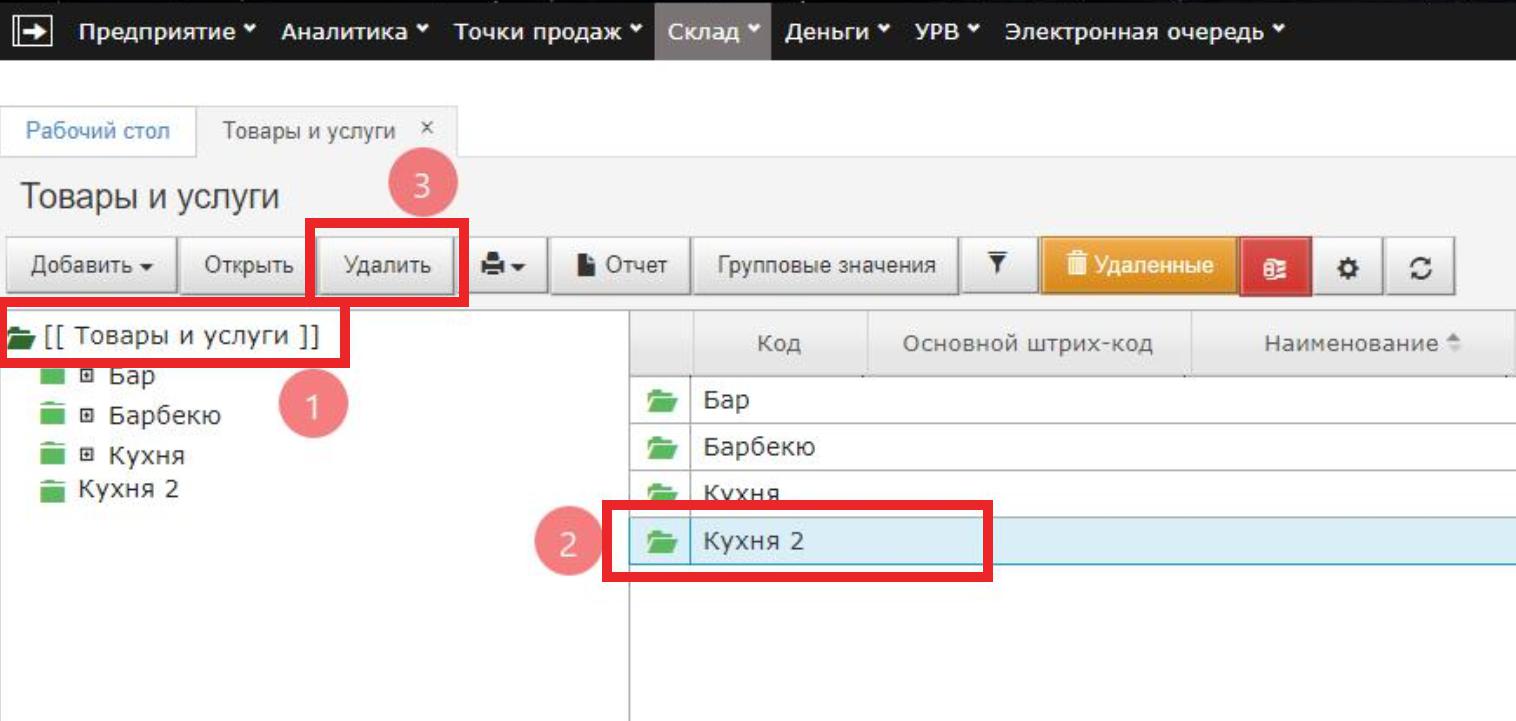Expand the Барбекю tree node
Image resolution: width=1516 pixels, height=721 pixels.
(x=87, y=415)
